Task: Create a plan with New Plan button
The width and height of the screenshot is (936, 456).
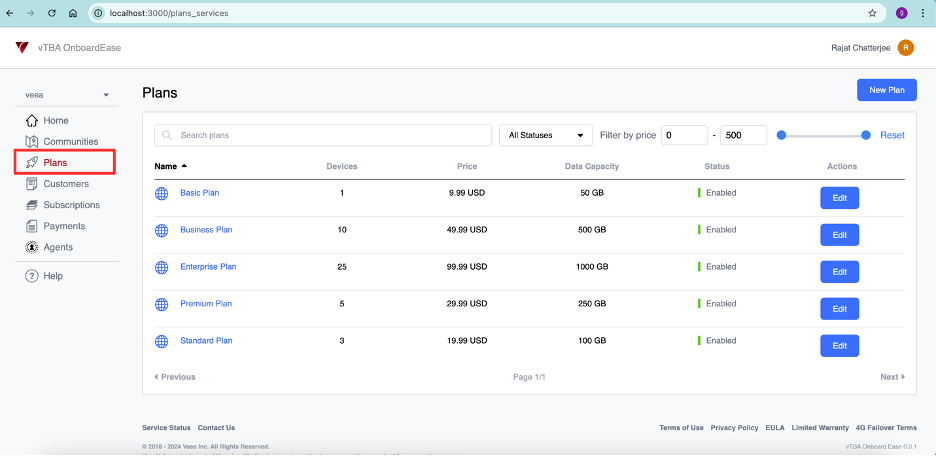Action: (x=886, y=90)
